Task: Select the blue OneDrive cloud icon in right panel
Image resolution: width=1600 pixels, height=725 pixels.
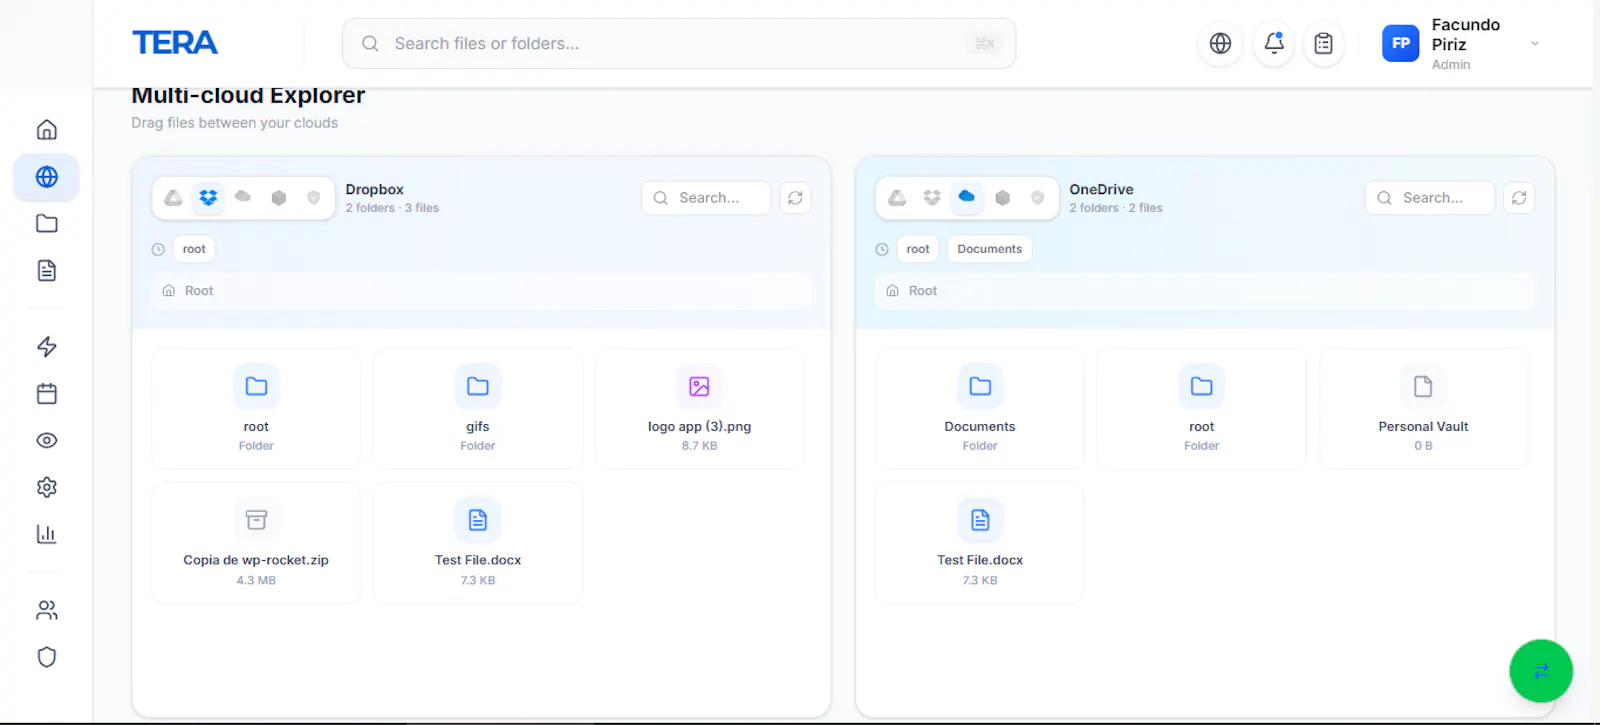Action: click(967, 197)
